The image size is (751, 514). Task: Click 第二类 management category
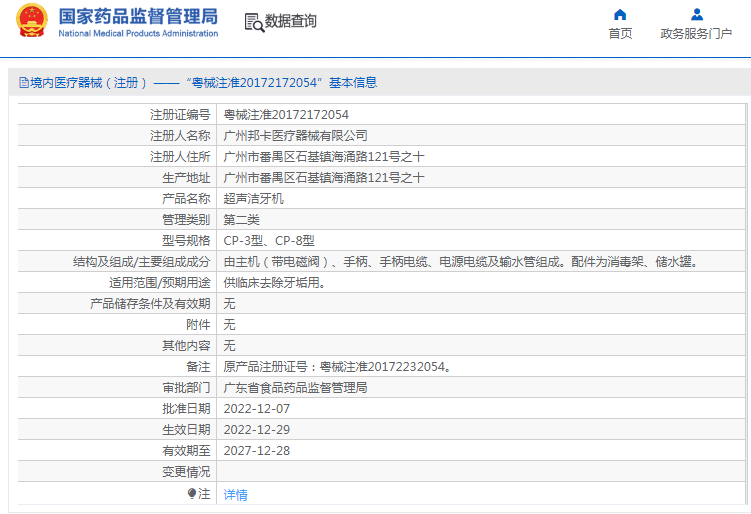(241, 220)
